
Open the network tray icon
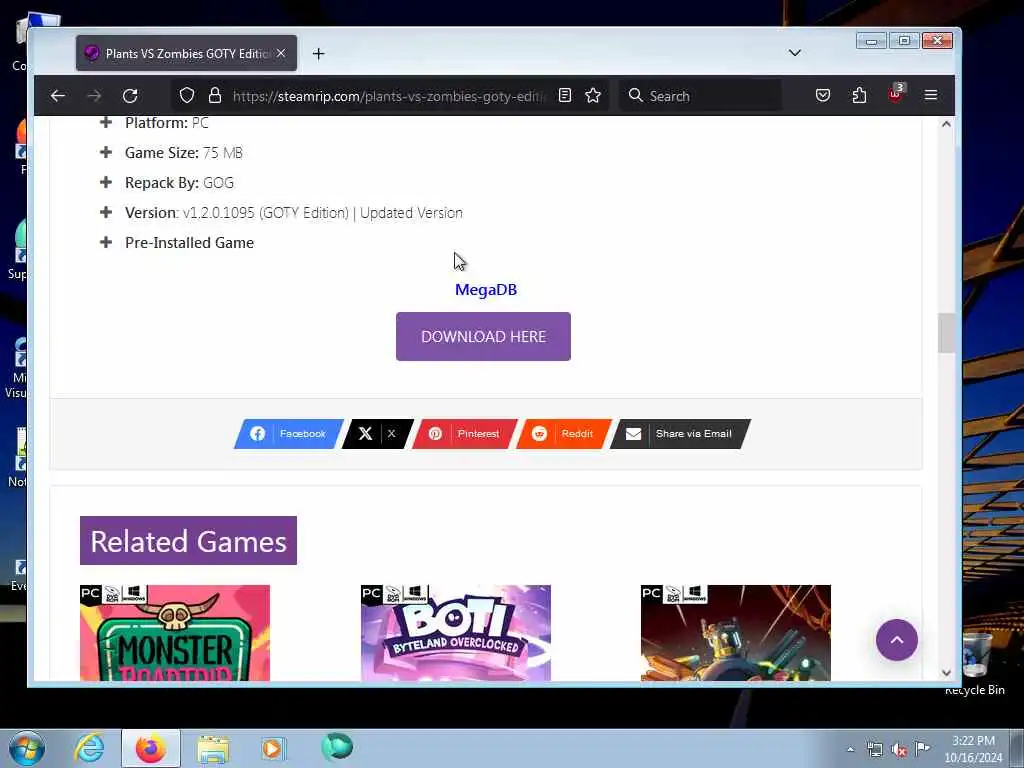pyautogui.click(x=874, y=749)
